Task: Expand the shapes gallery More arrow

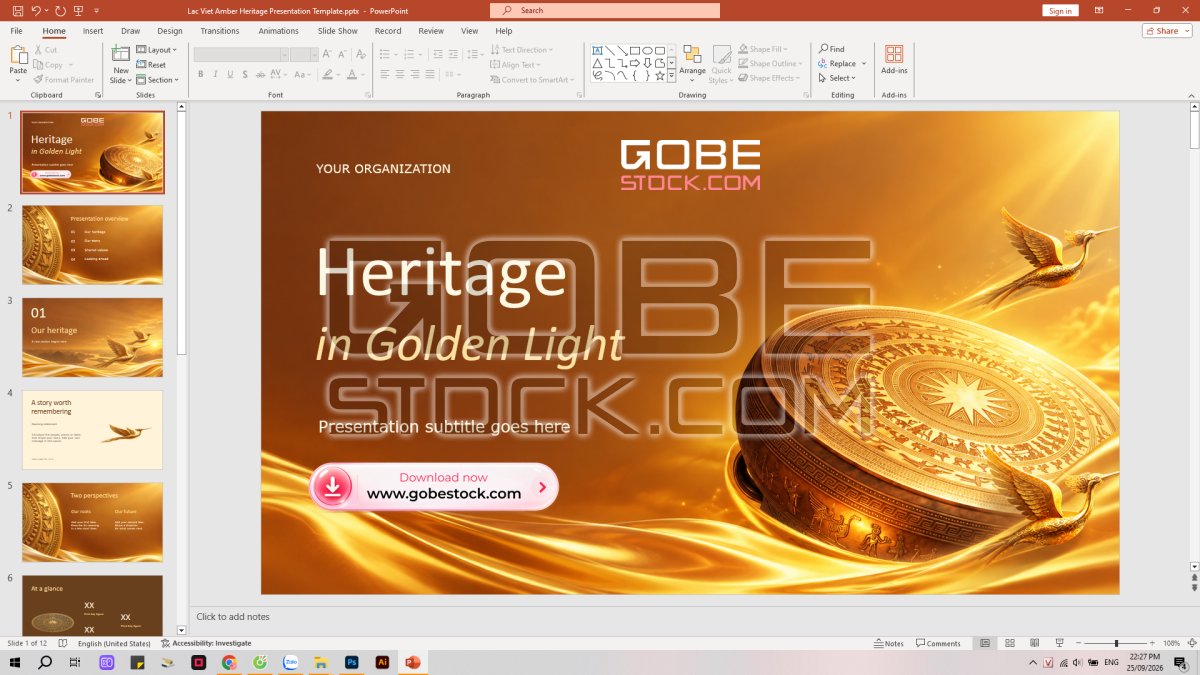Action: click(672, 76)
